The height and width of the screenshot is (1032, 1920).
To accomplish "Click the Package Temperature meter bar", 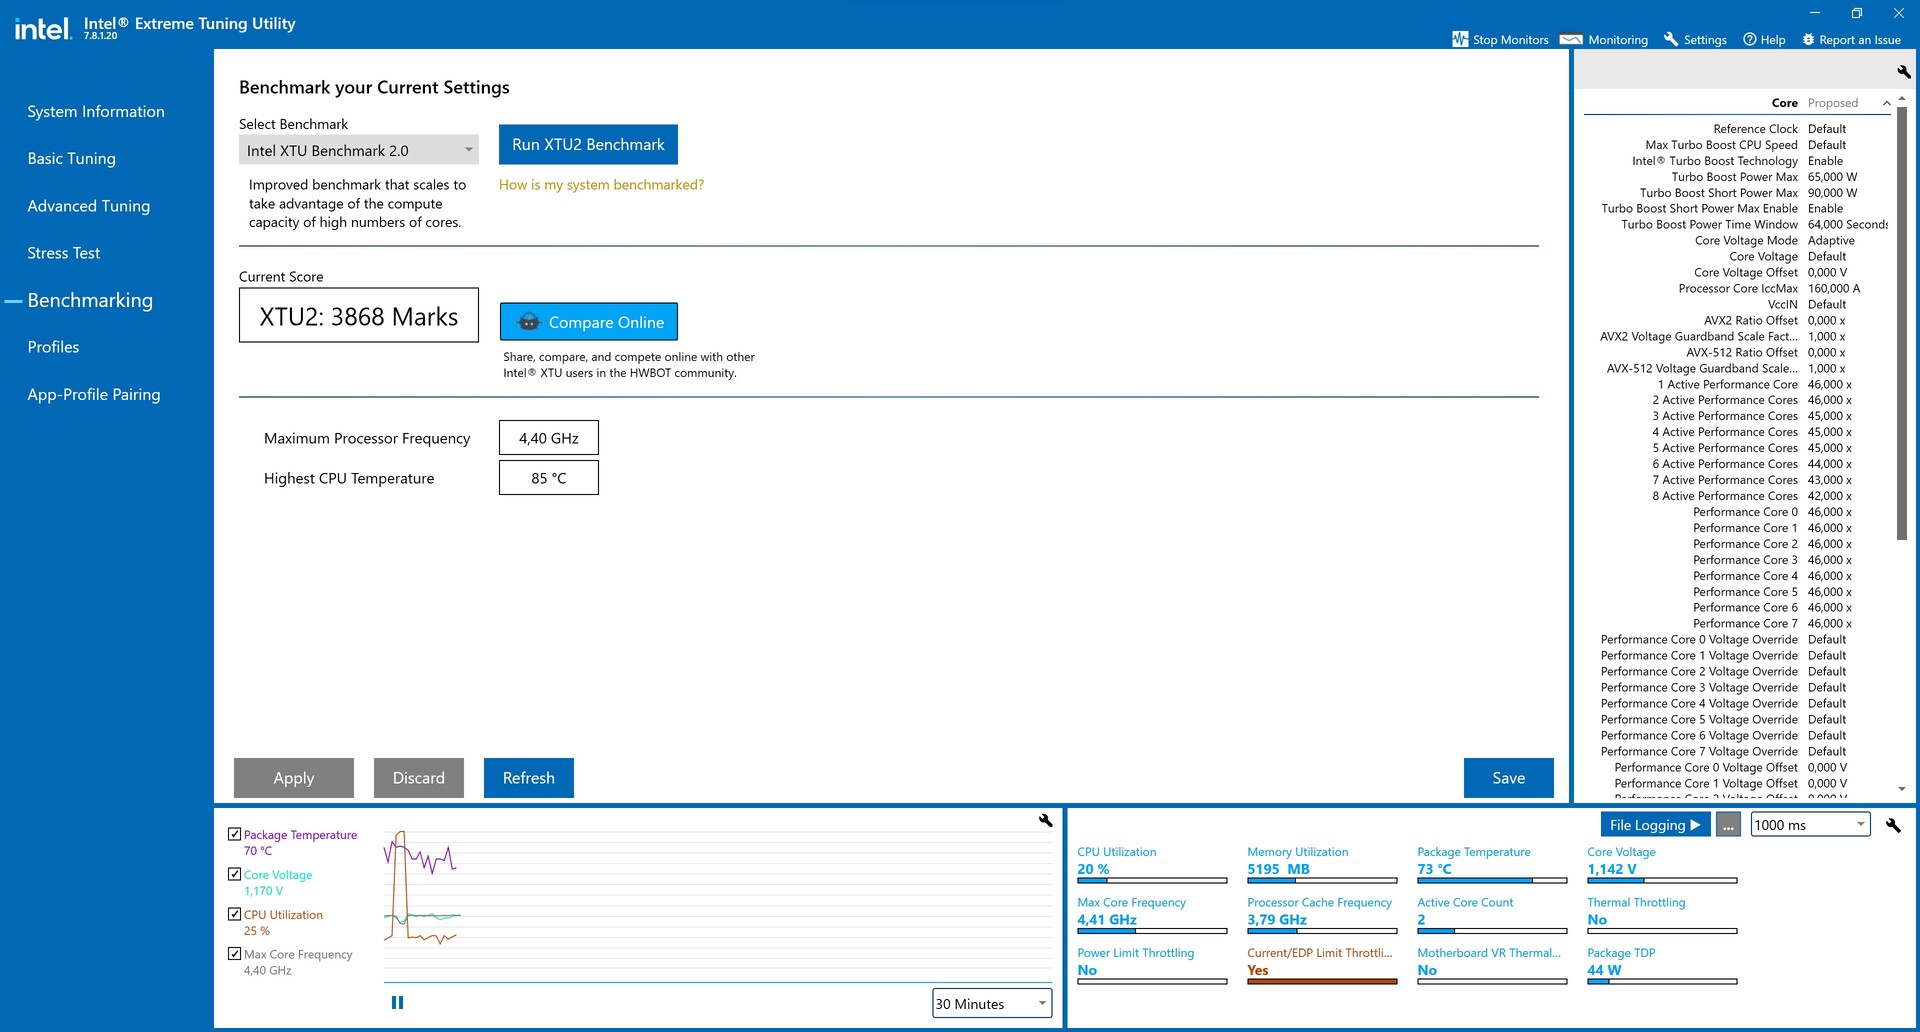I will click(1492, 881).
